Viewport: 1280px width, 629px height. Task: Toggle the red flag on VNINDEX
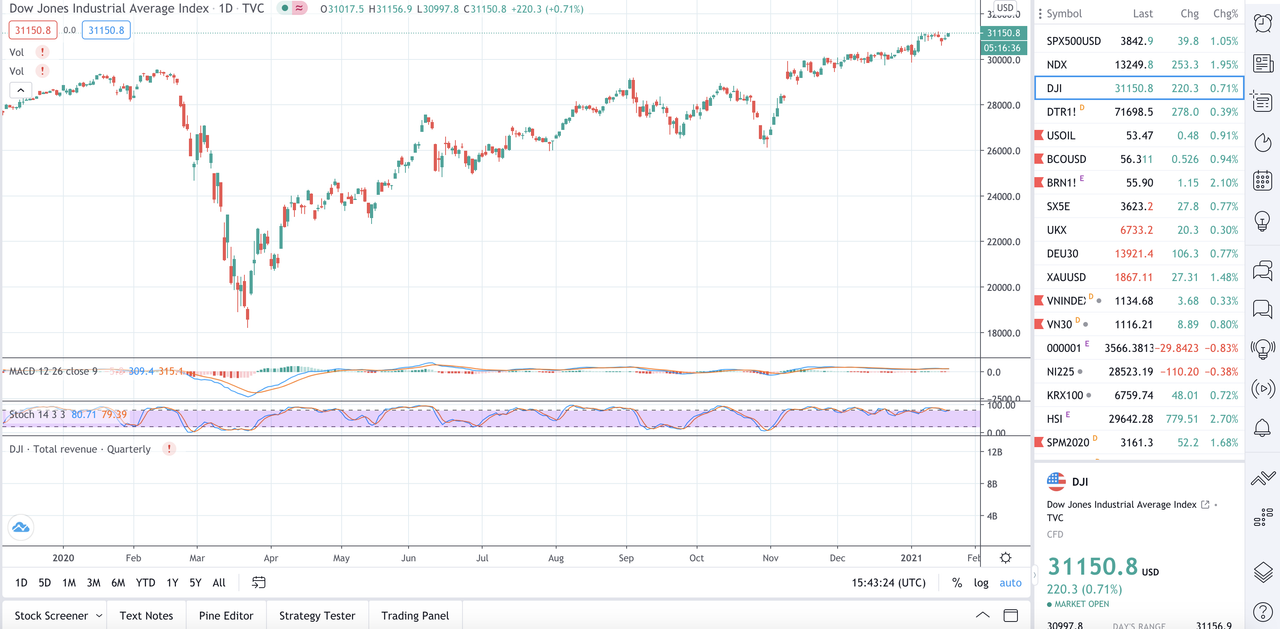coord(1039,300)
